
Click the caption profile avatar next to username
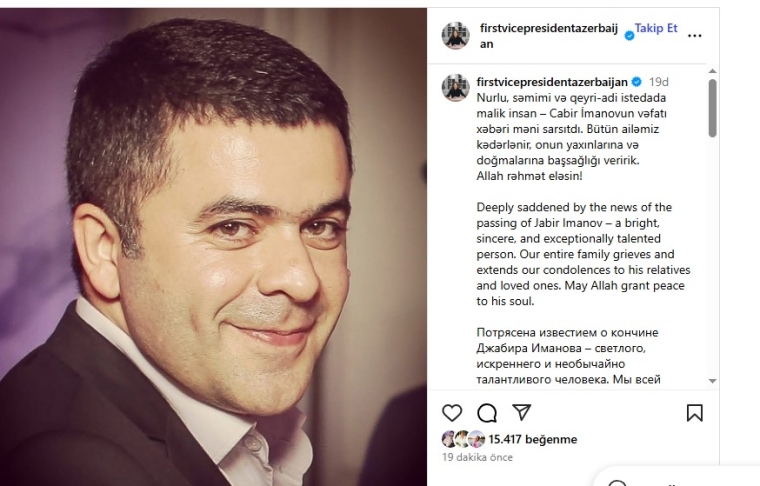[x=455, y=88]
